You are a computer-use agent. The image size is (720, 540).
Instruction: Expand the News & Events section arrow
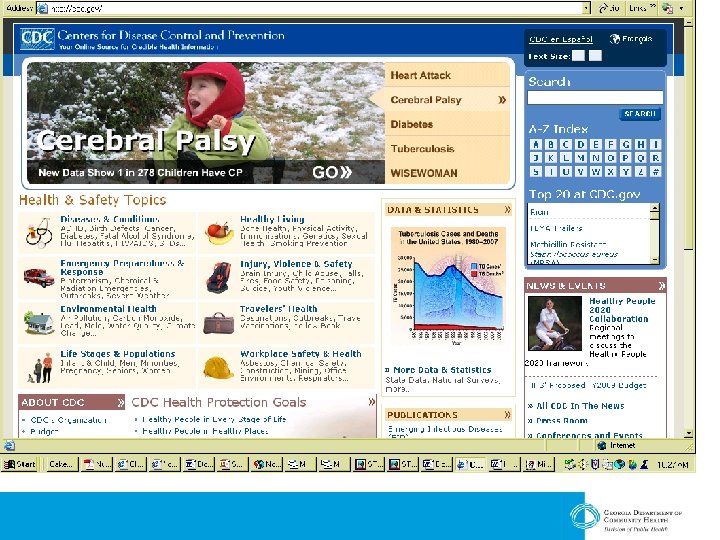[662, 286]
